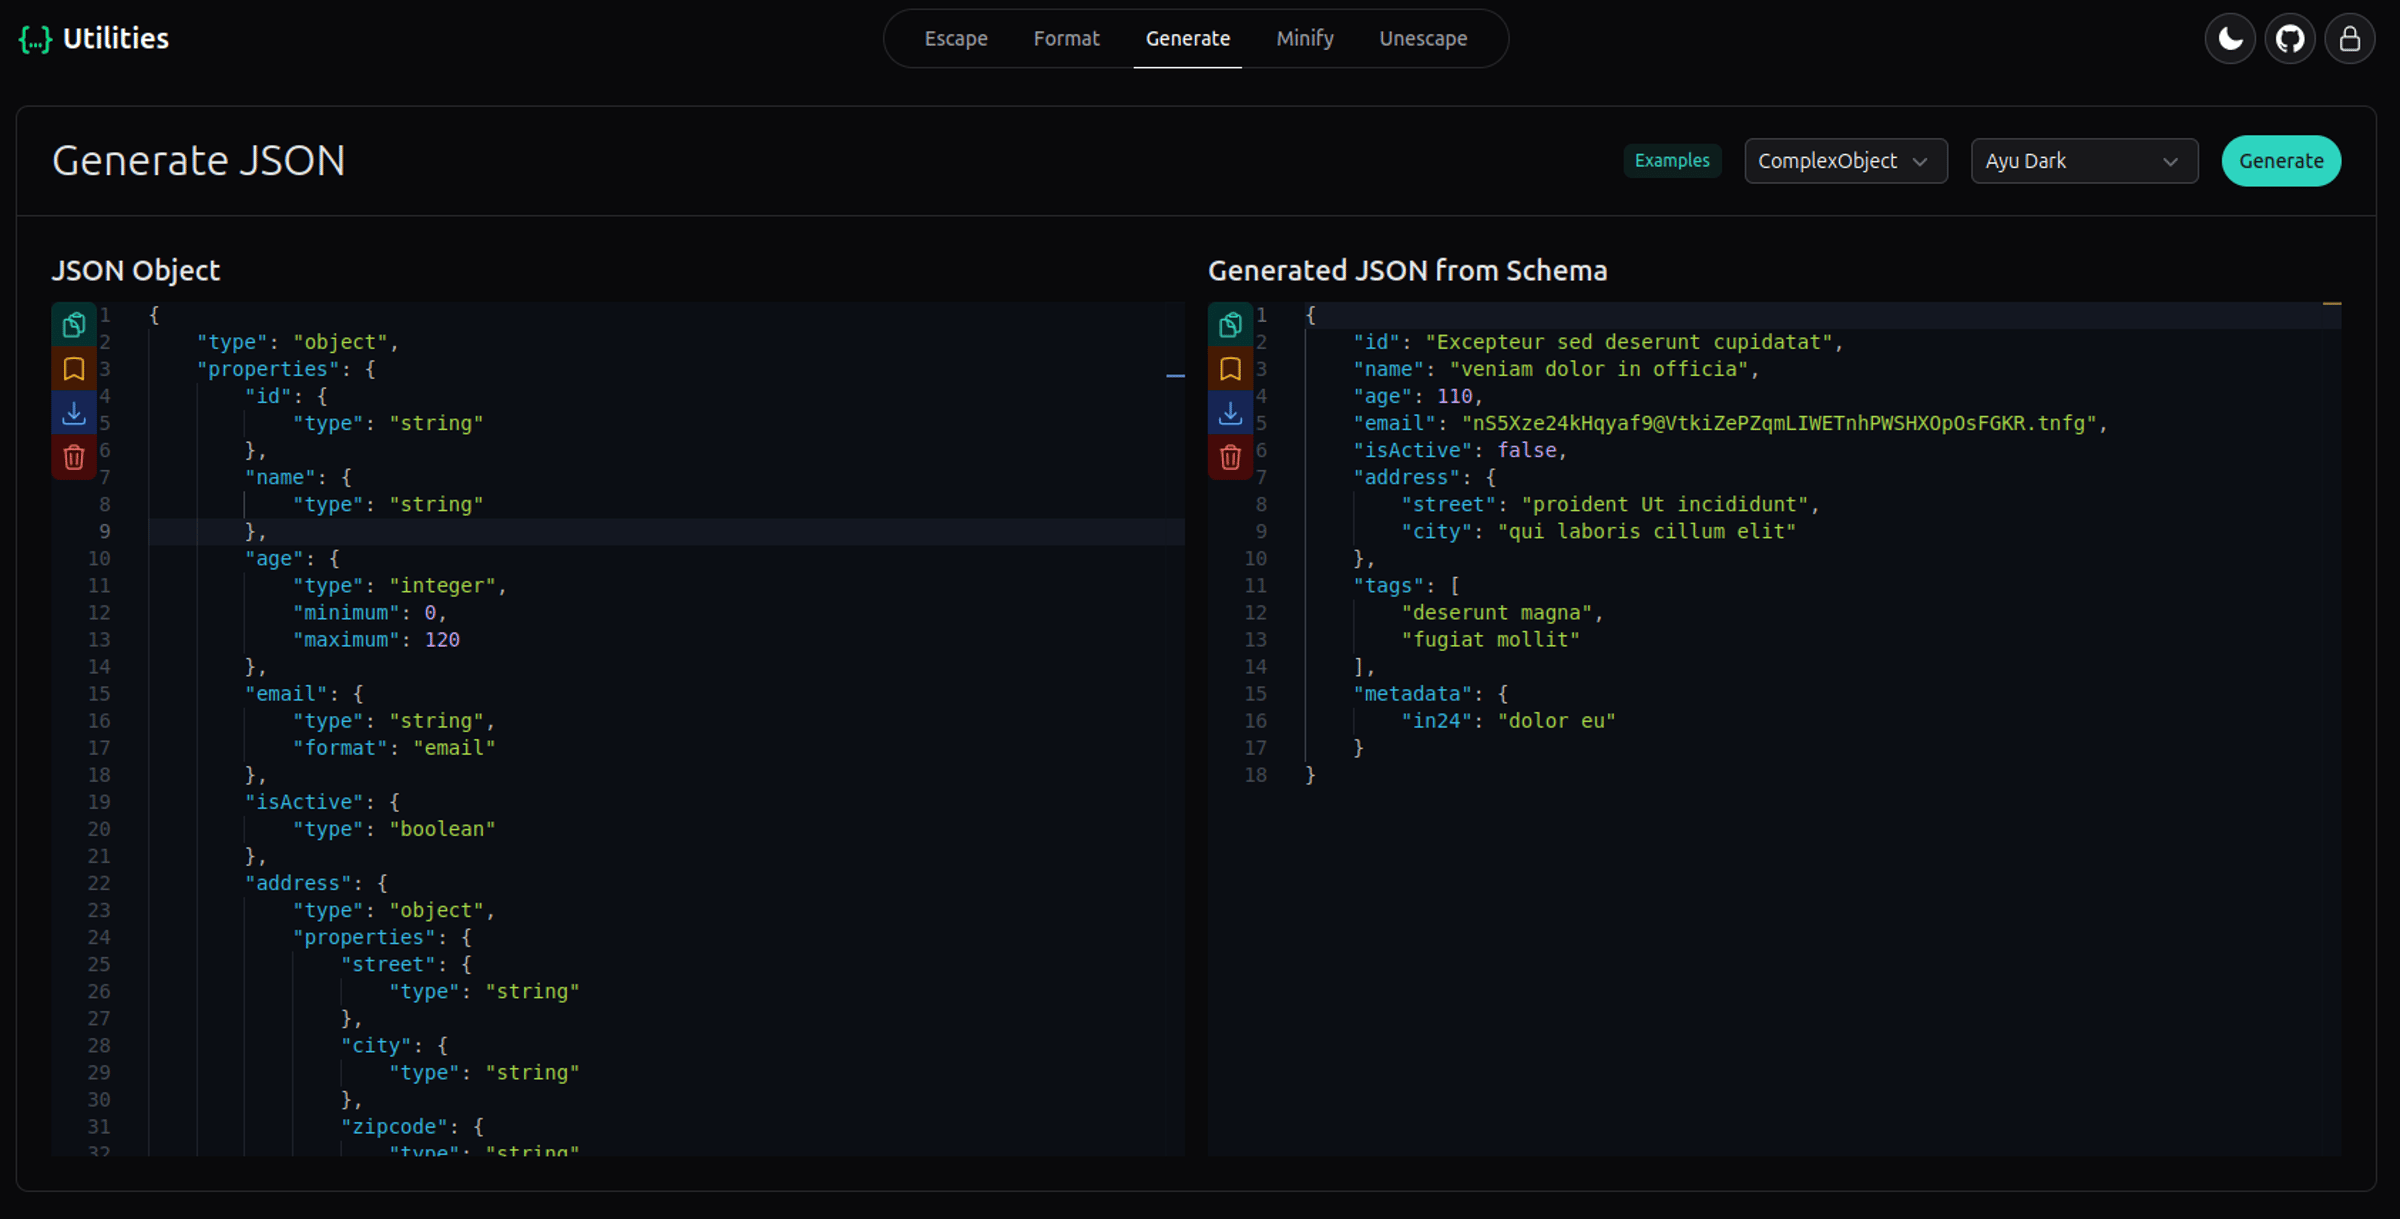Screen dimensions: 2400x1219
Task: Switch to the Escape tab
Action: click(x=953, y=37)
